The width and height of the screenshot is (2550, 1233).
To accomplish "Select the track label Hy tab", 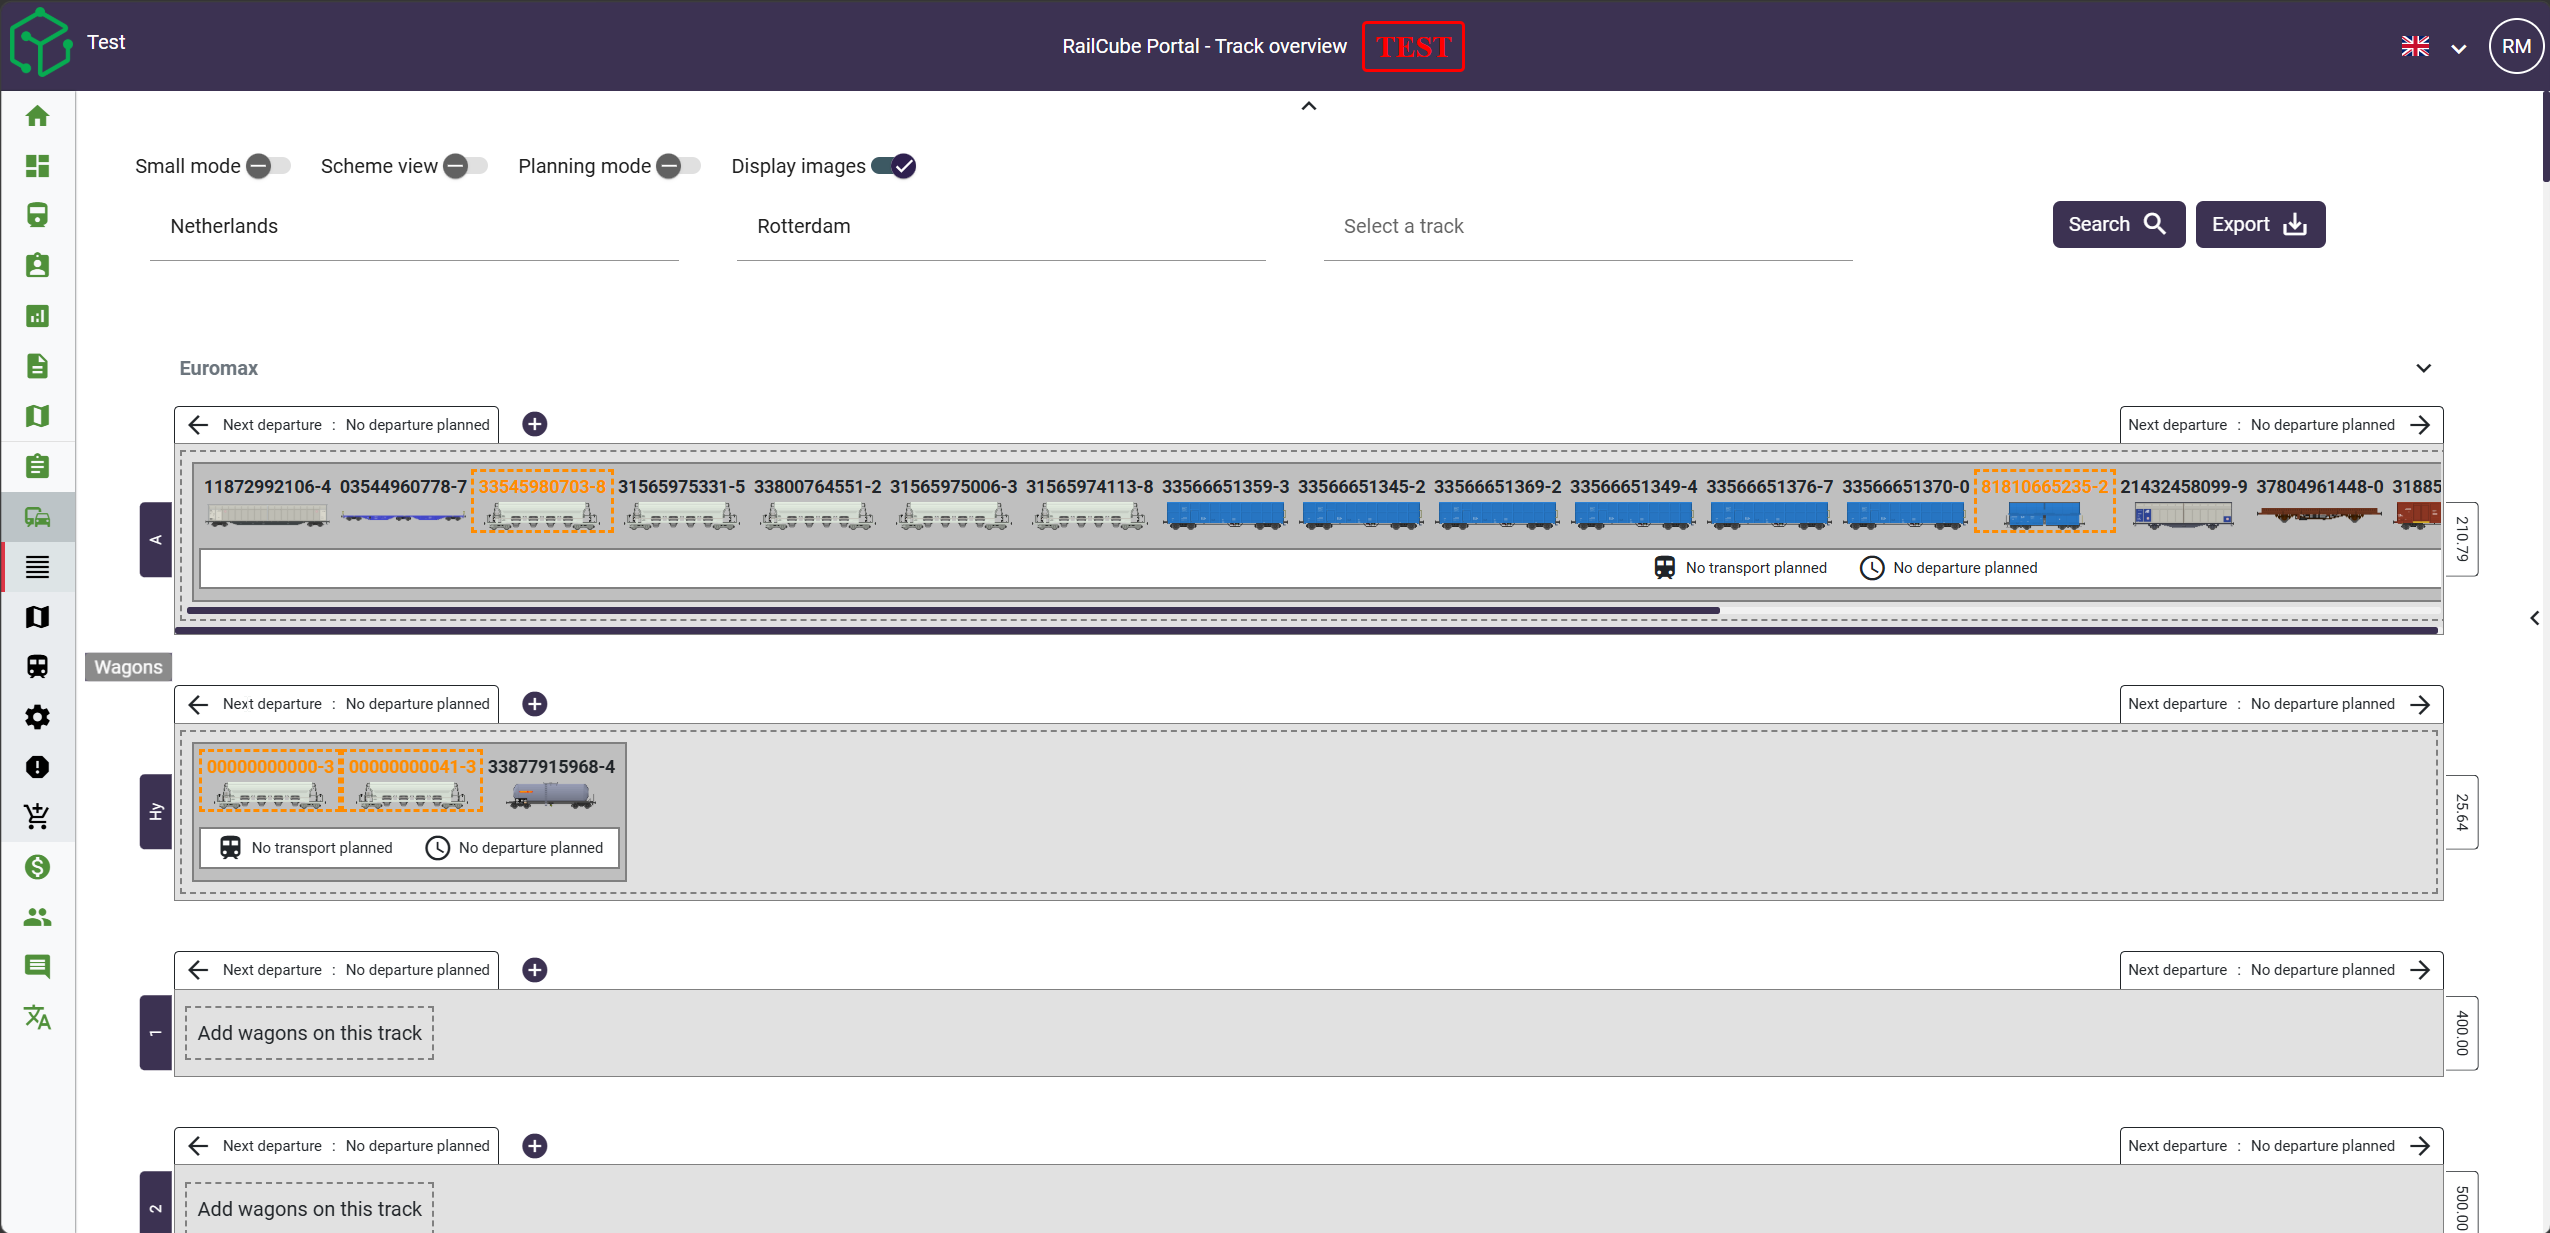I will click(155, 812).
